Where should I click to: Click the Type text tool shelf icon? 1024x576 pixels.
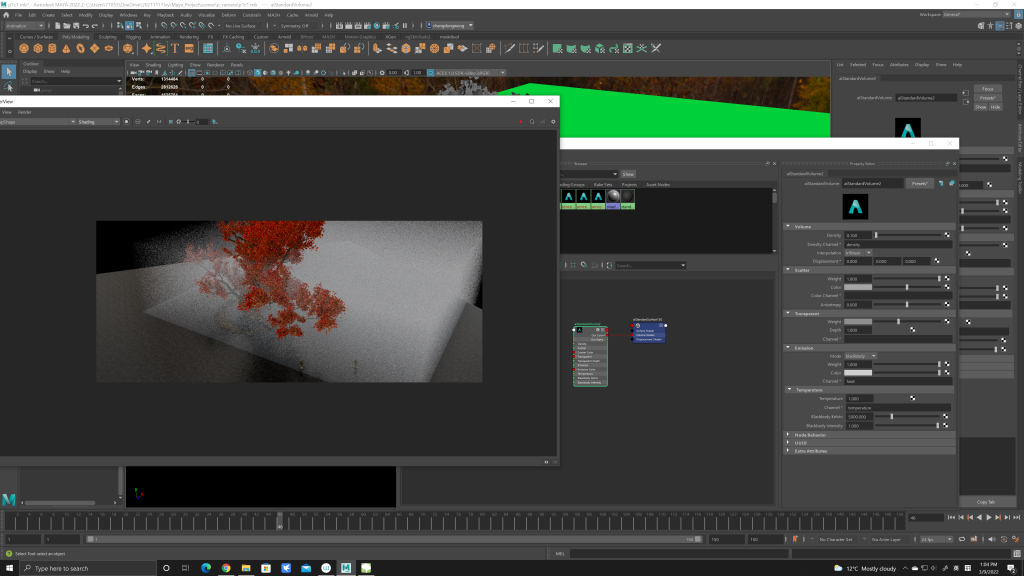[x=173, y=48]
